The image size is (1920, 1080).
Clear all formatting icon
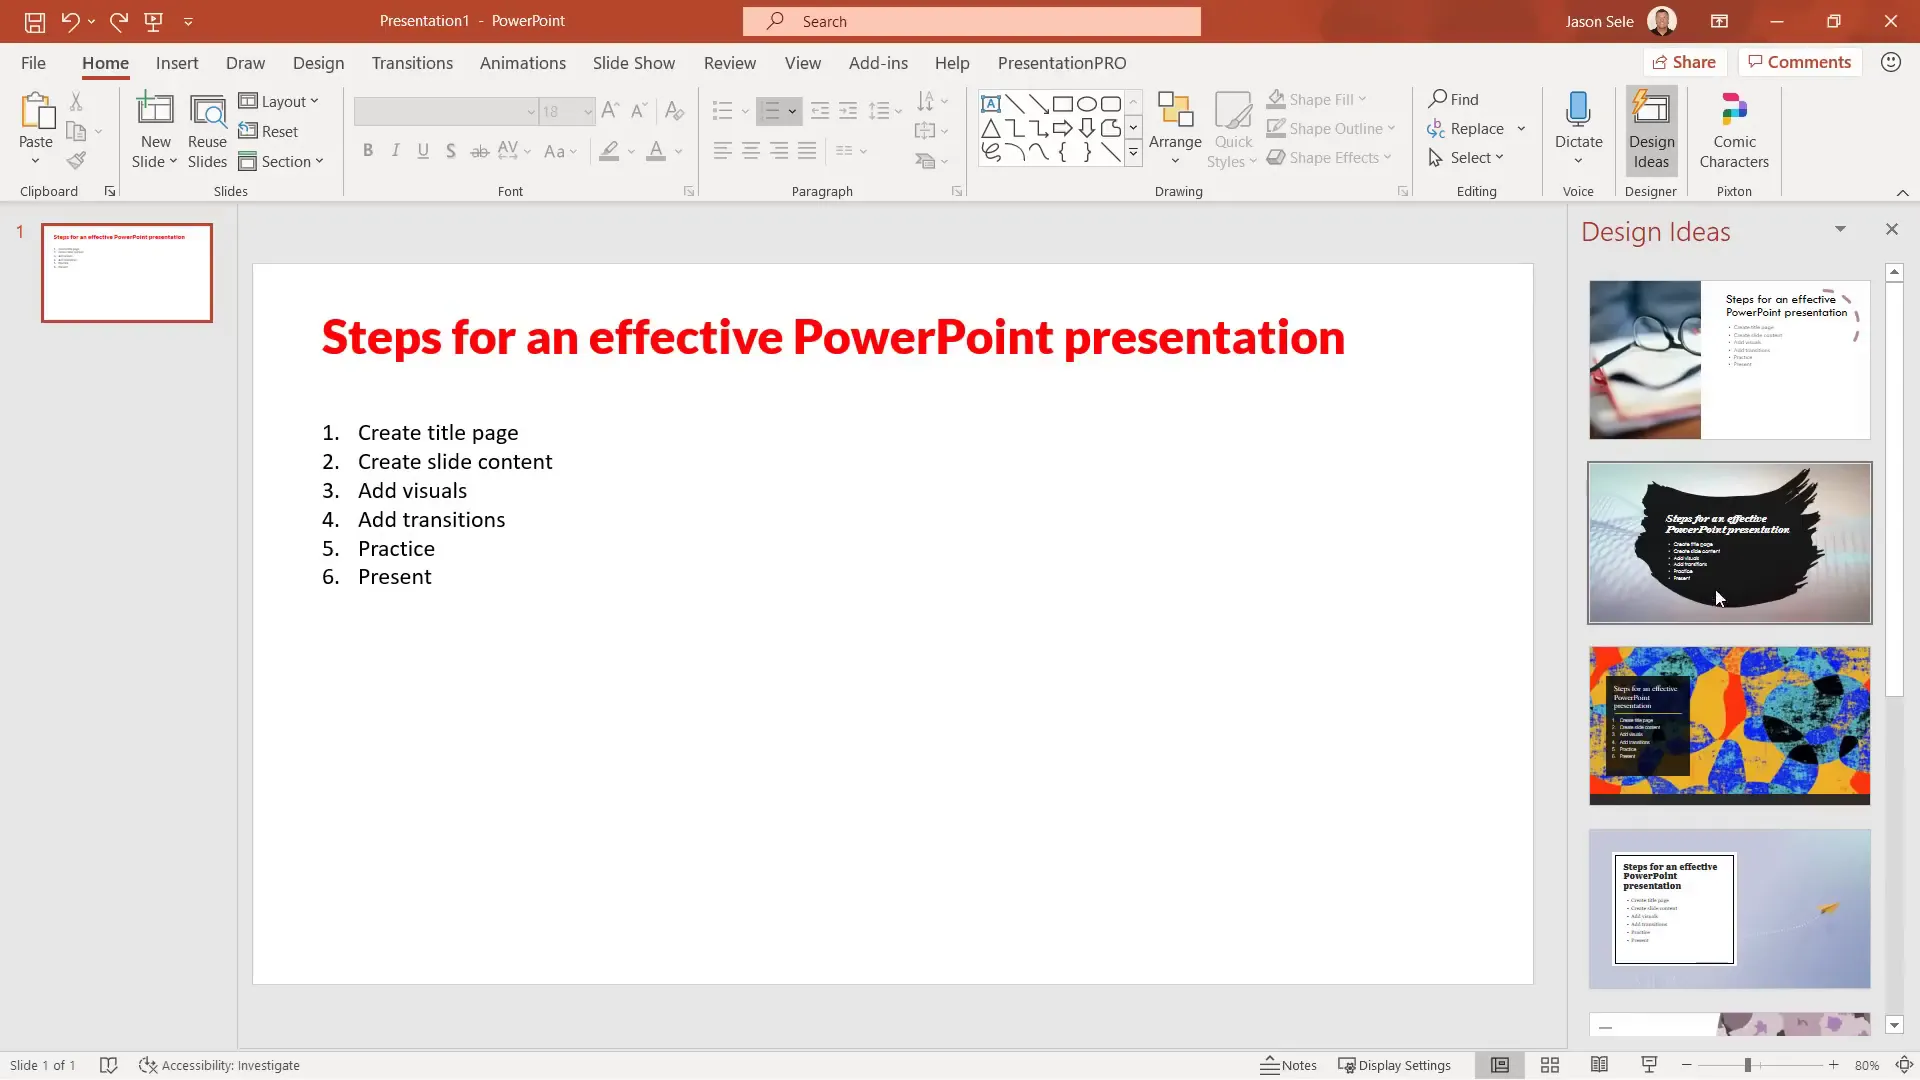click(675, 110)
